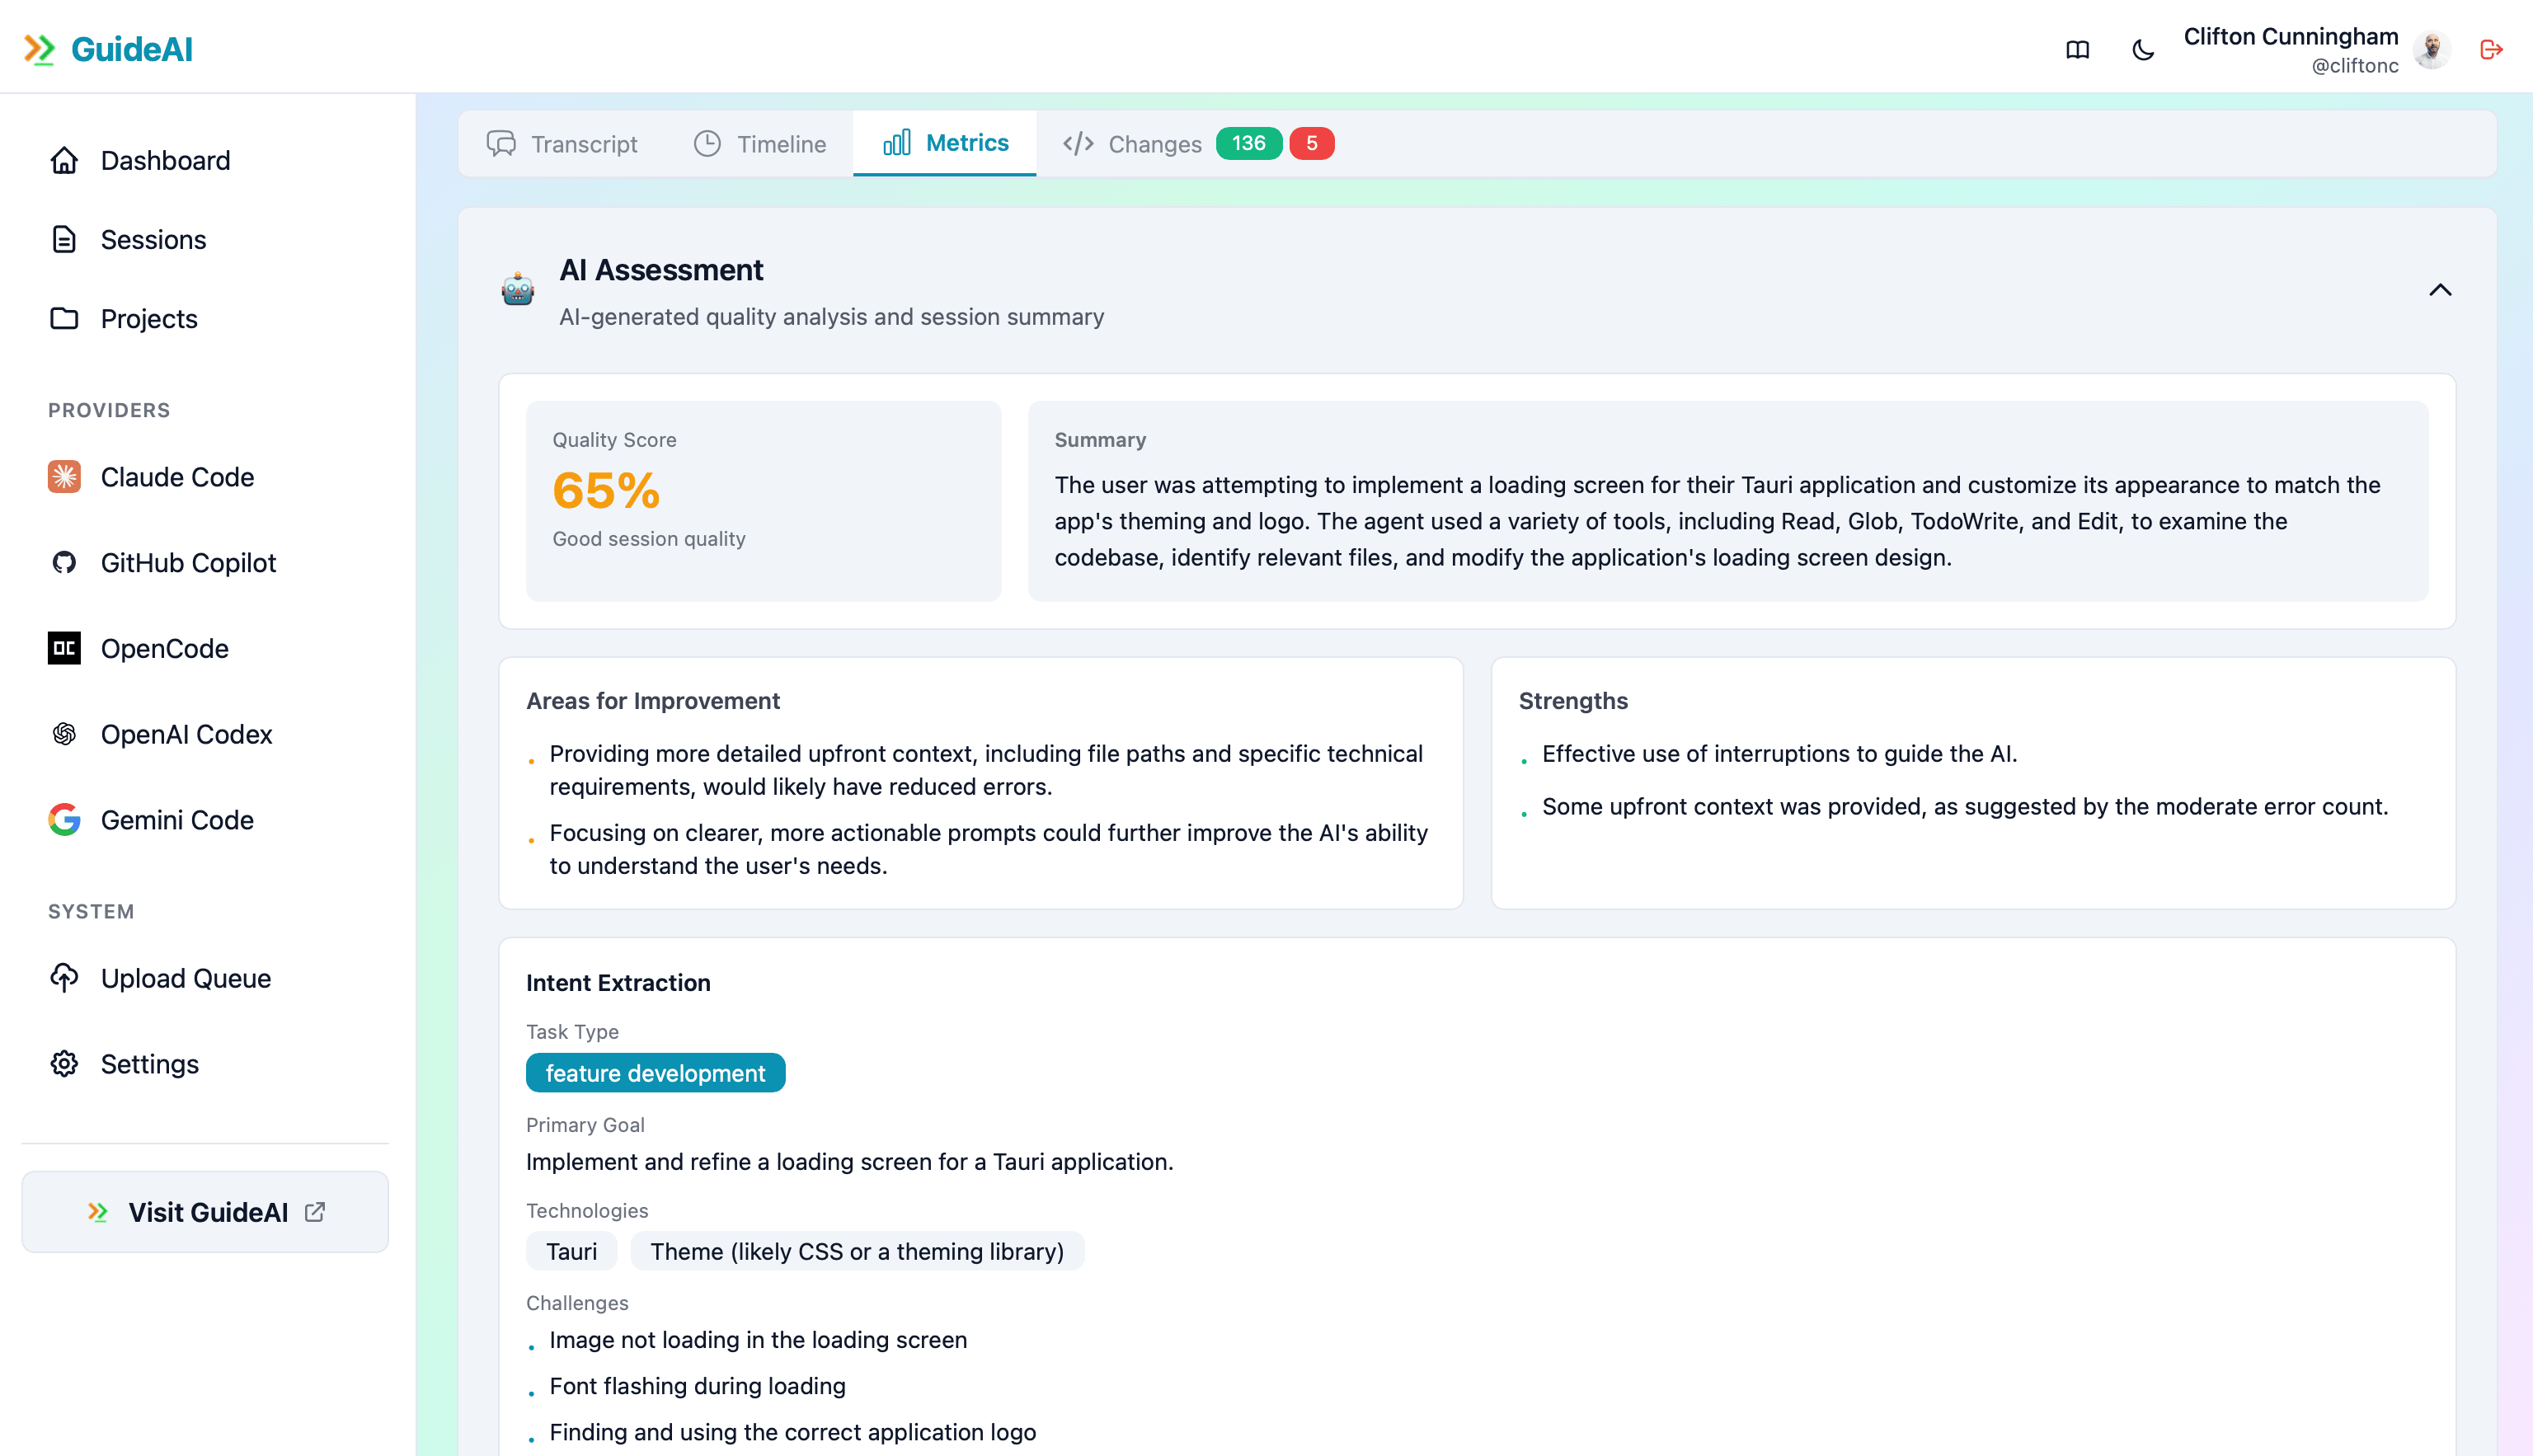
Task: Click the feature development task tag
Action: [655, 1072]
